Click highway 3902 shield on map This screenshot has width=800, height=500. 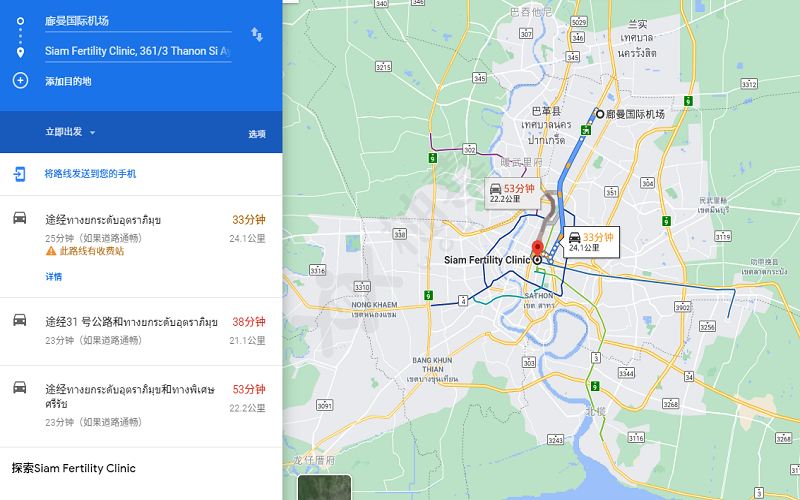(683, 307)
